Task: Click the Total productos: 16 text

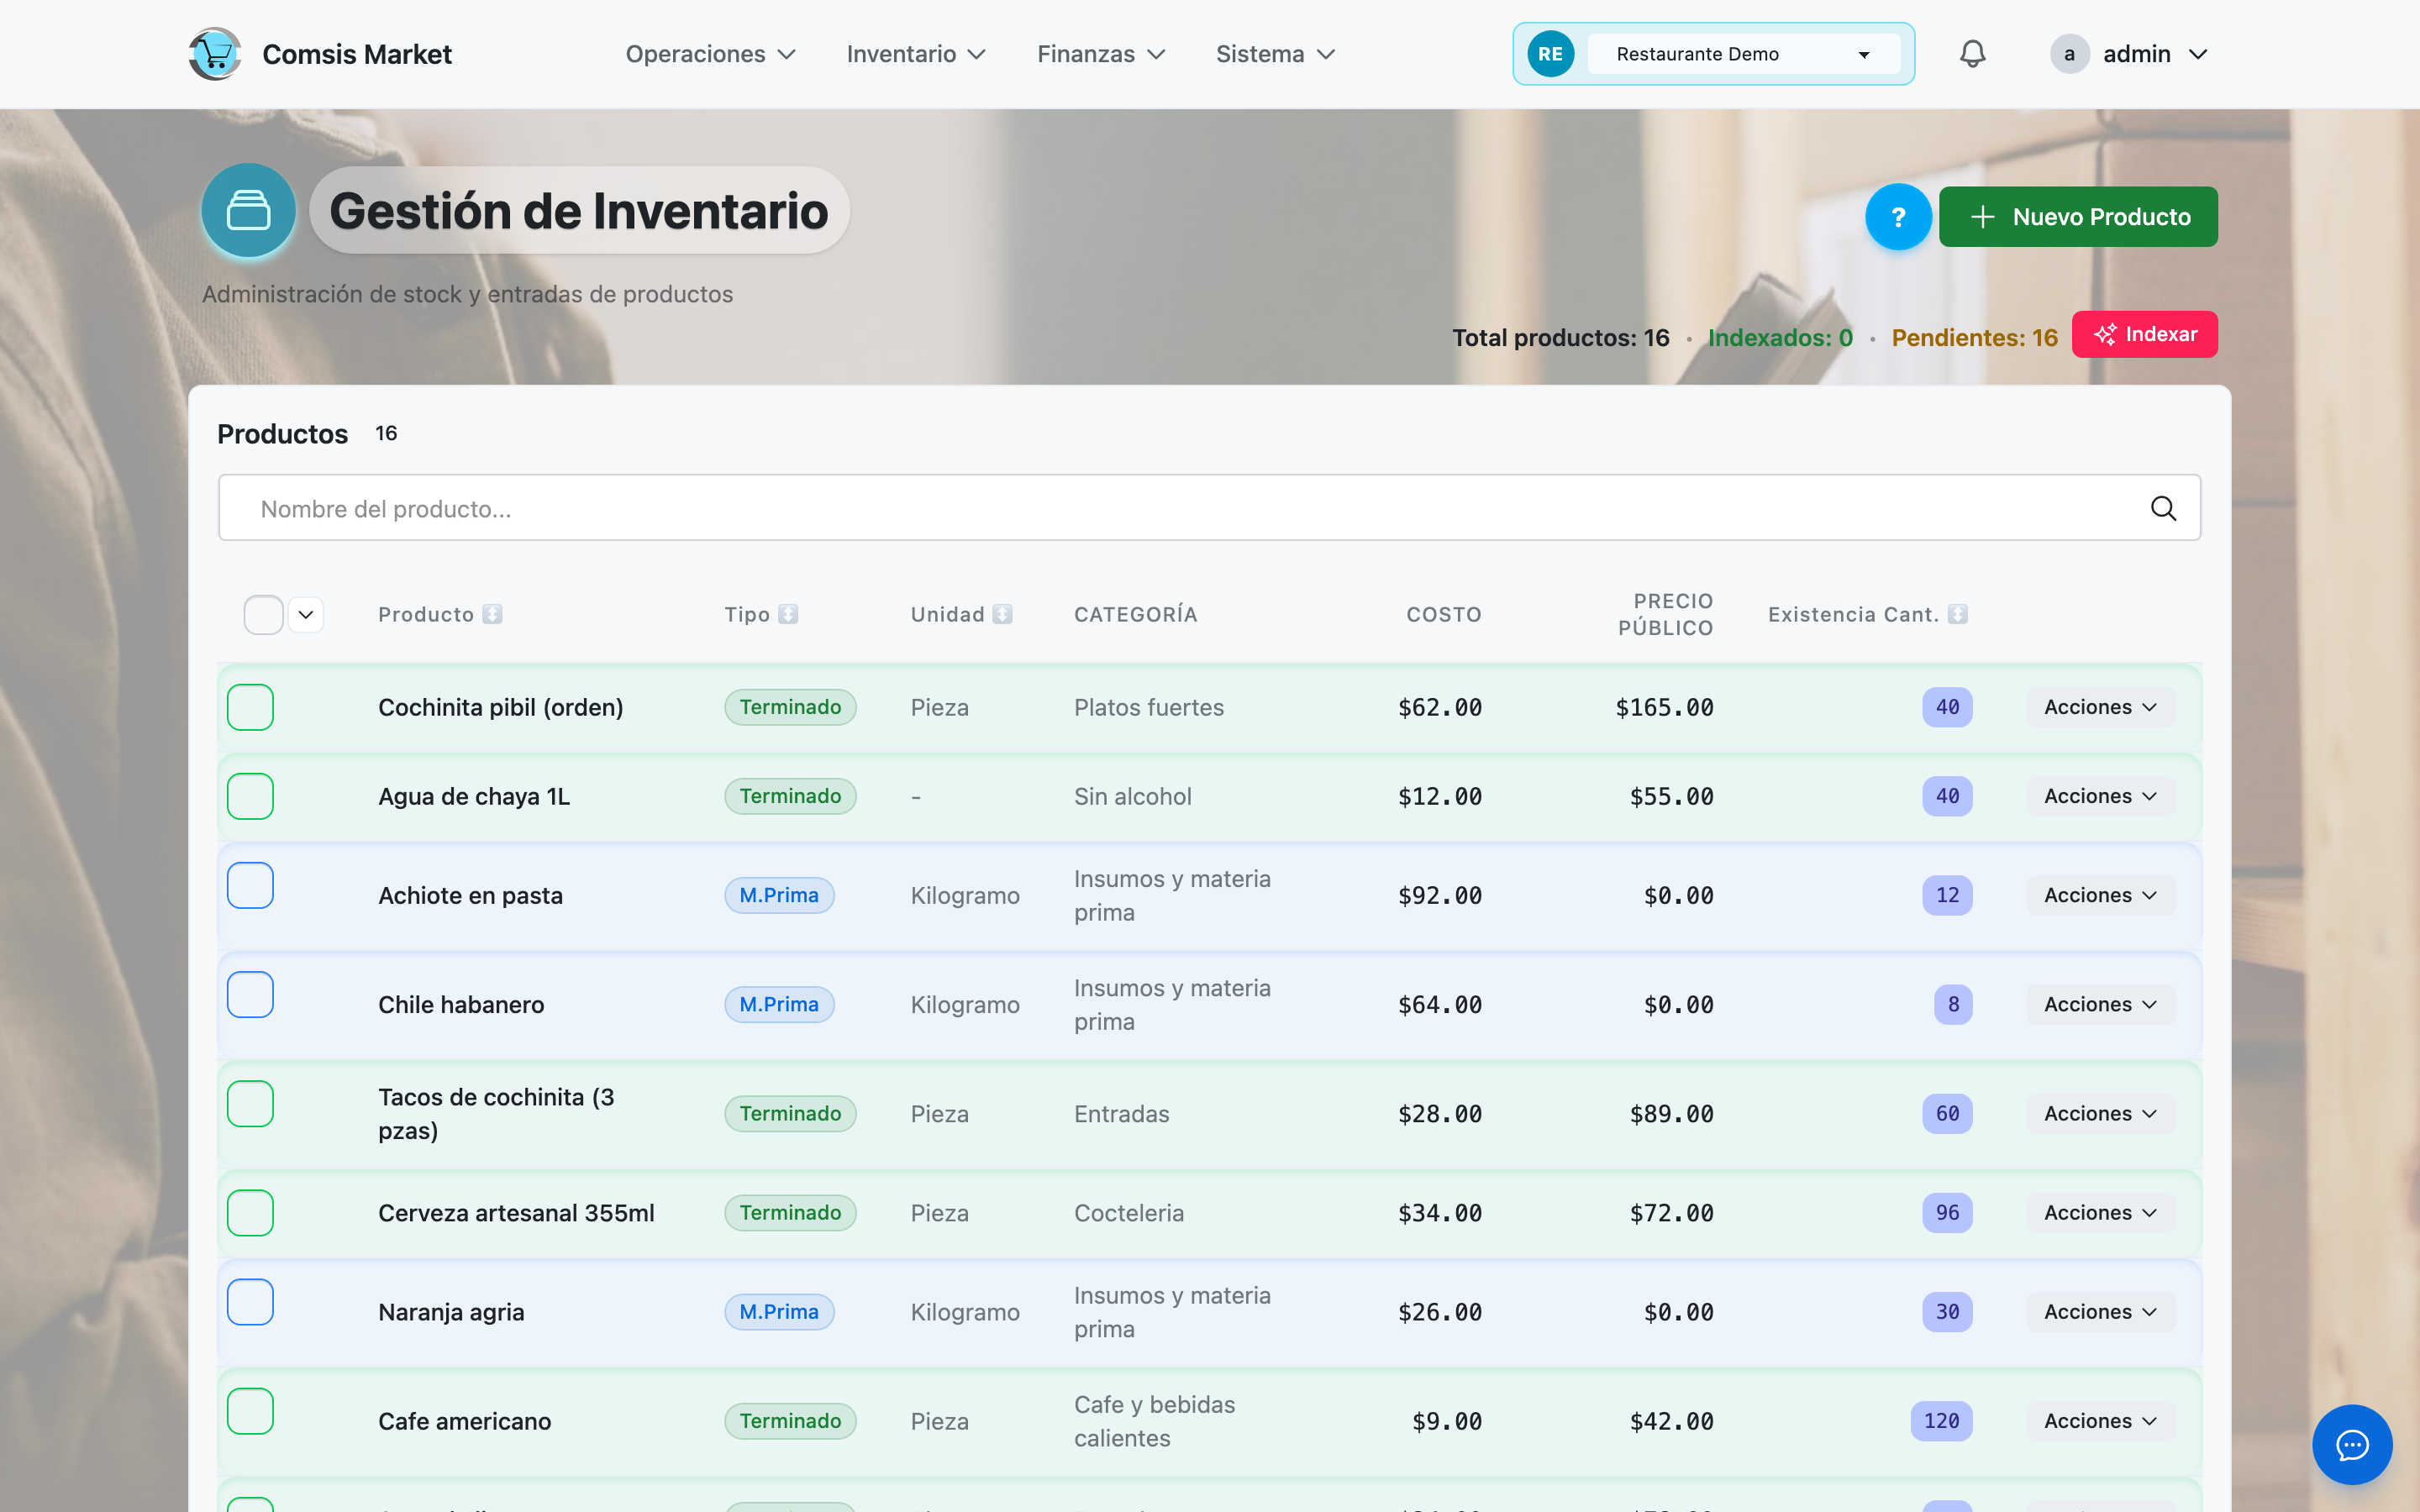Action: [1560, 338]
